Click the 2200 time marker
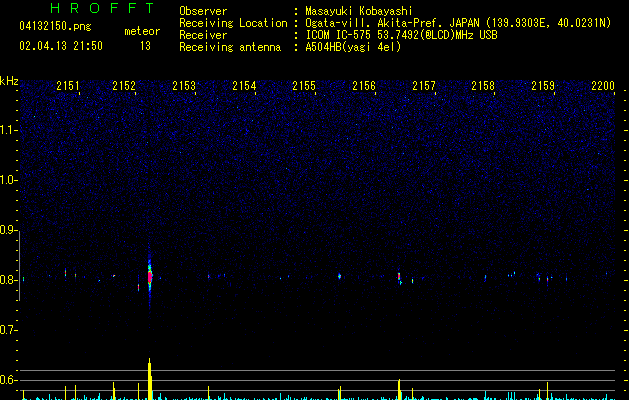The image size is (629, 400). (603, 86)
